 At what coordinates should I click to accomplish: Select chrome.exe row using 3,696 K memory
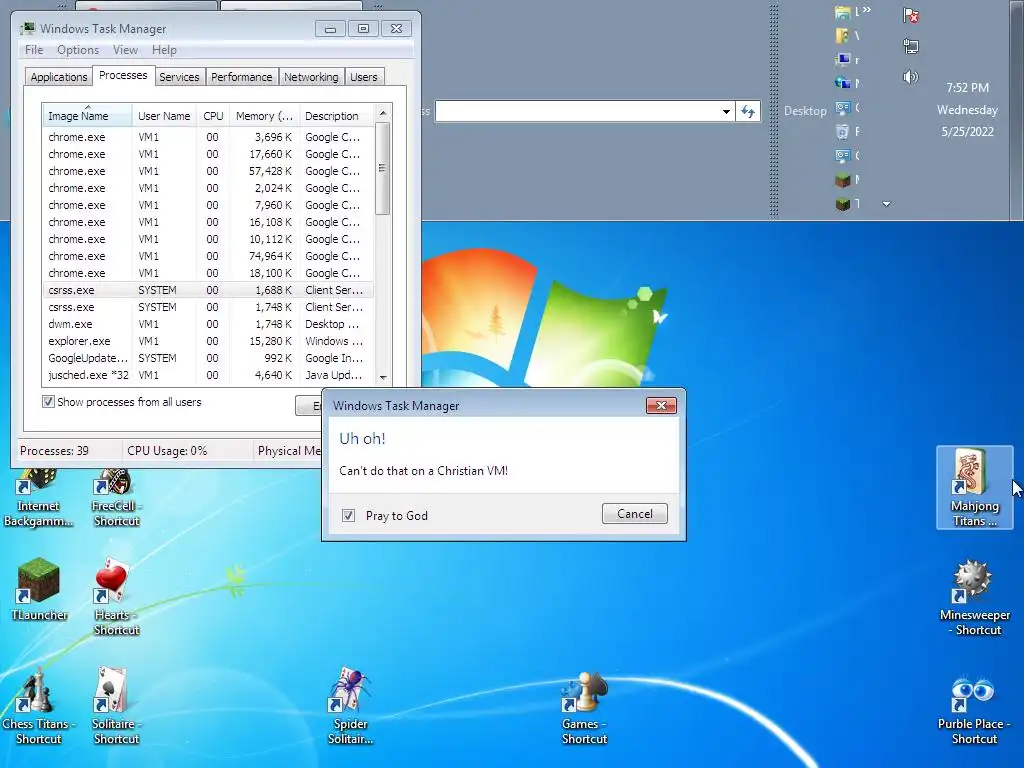(208, 137)
